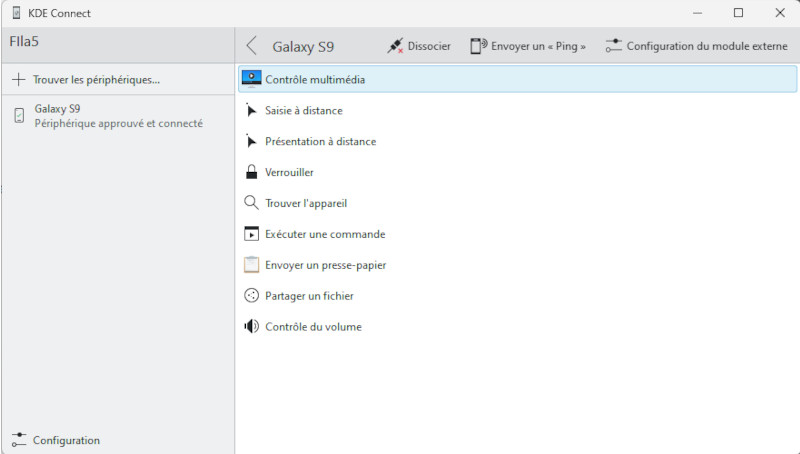Select the Verrouiller entry

(517, 172)
